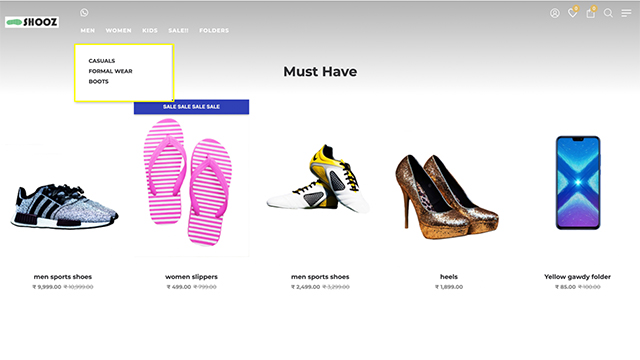Open the WOMEN menu
The image size is (640, 360).
(118, 31)
